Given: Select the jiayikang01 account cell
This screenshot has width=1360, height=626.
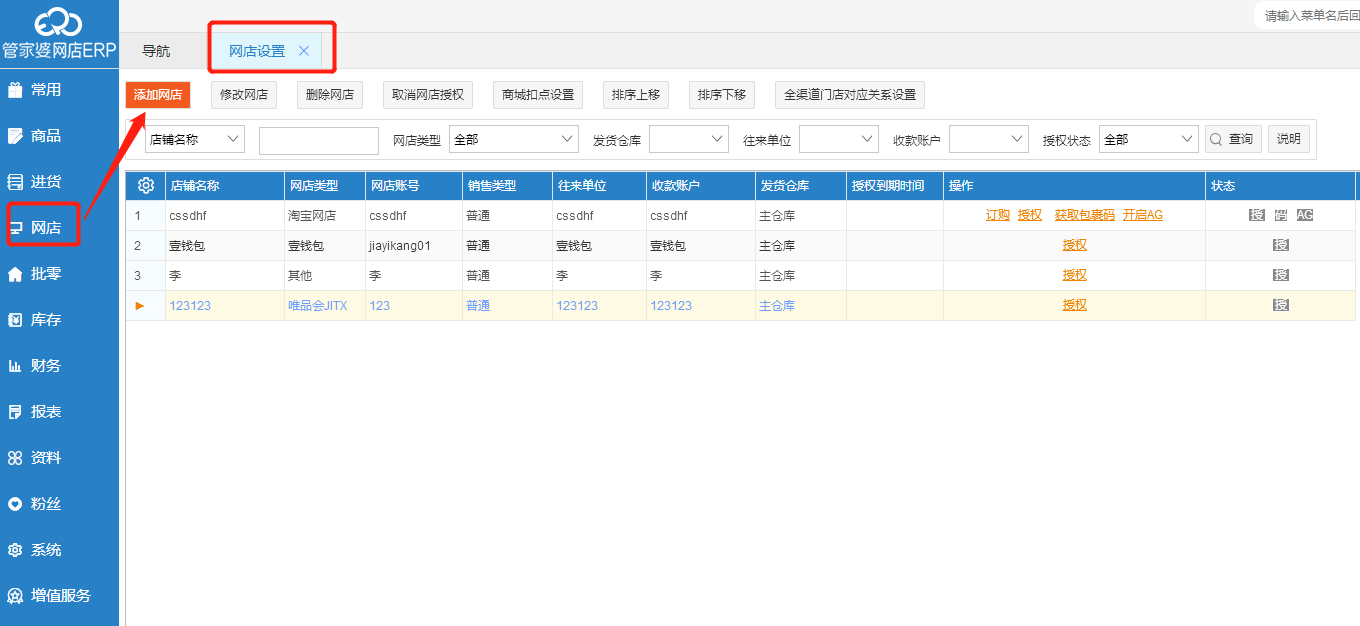Looking at the screenshot, I should tap(412, 245).
